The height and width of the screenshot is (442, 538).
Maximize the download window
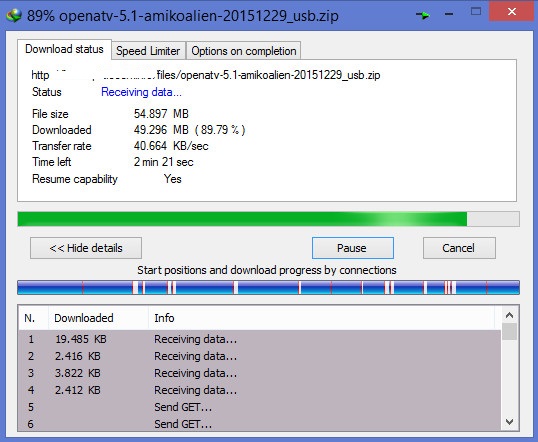click(476, 12)
